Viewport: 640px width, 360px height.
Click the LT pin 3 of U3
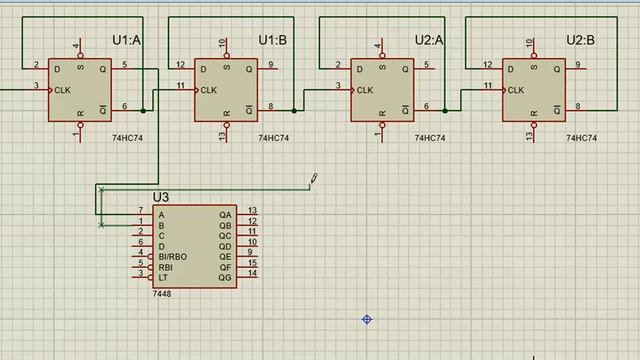click(x=142, y=278)
